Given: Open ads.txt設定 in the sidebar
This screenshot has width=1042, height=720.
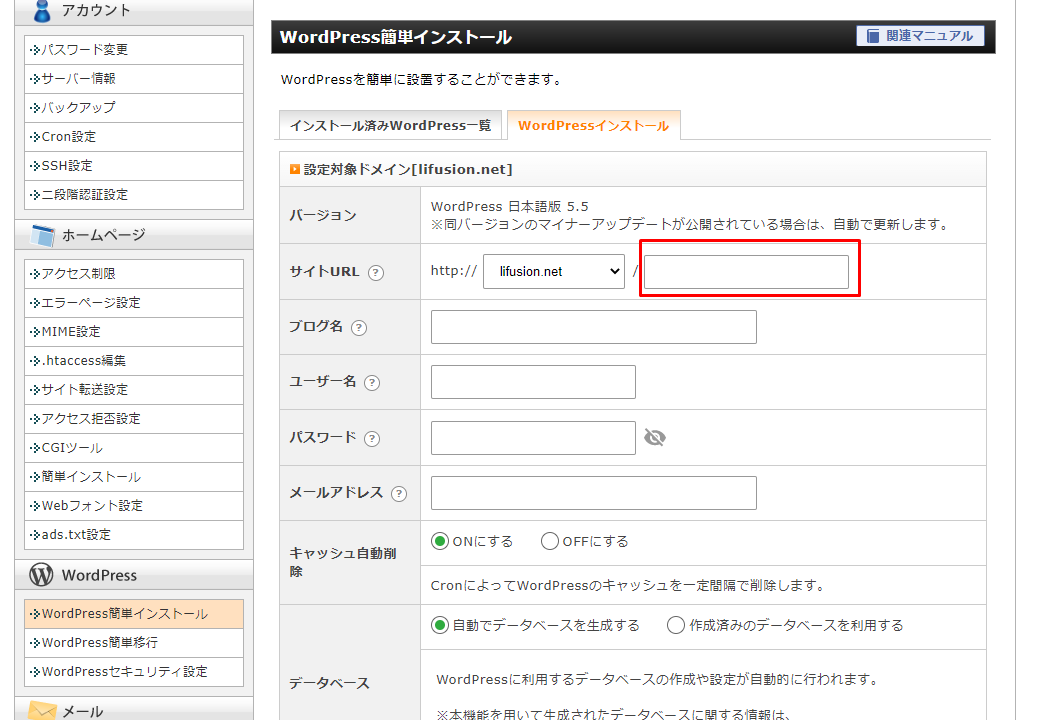Looking at the screenshot, I should click(x=134, y=535).
